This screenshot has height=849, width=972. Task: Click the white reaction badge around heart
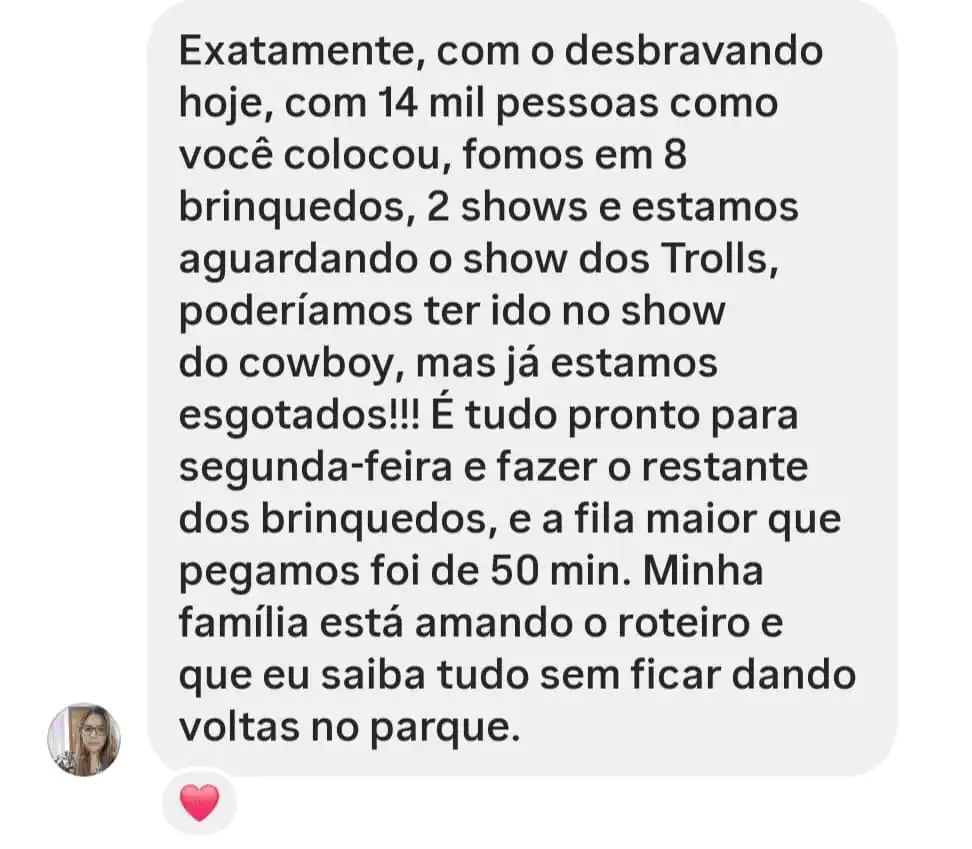click(199, 803)
